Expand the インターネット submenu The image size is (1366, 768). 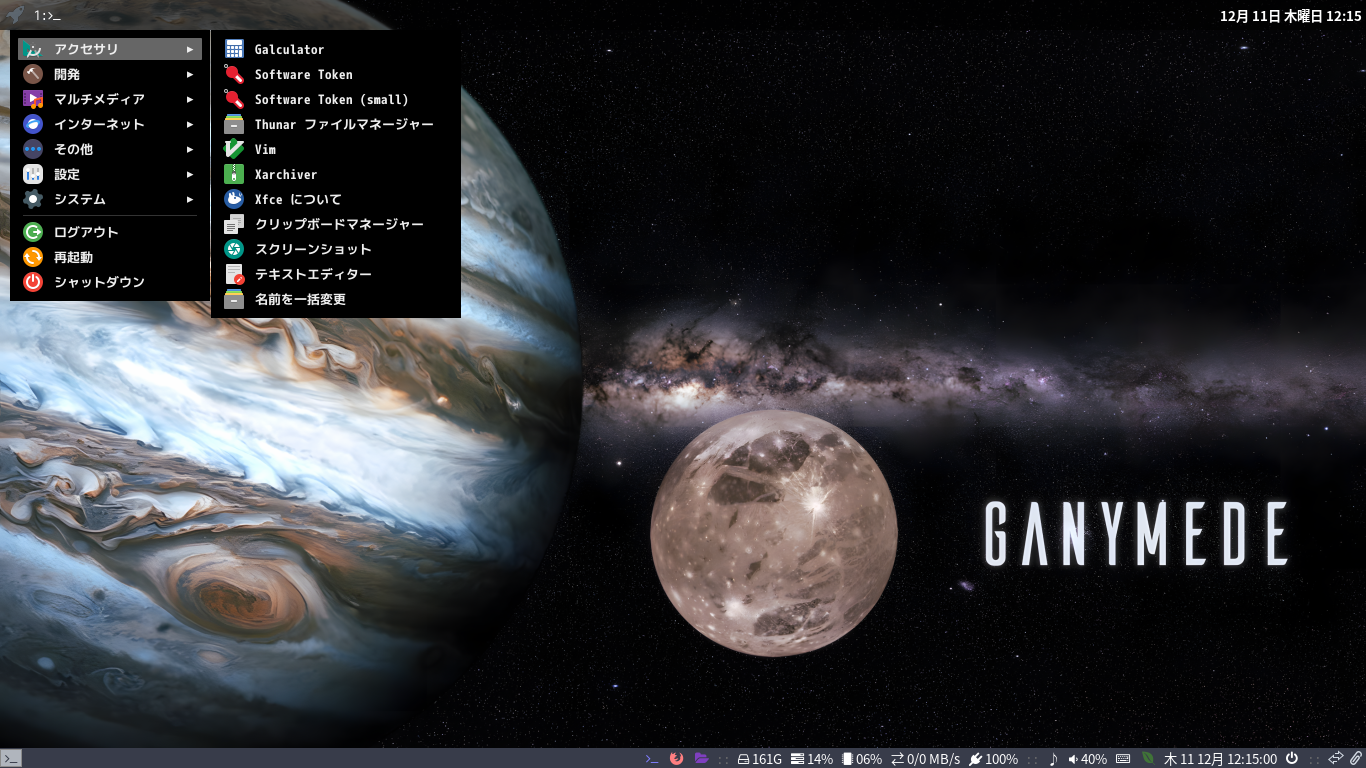coord(110,124)
